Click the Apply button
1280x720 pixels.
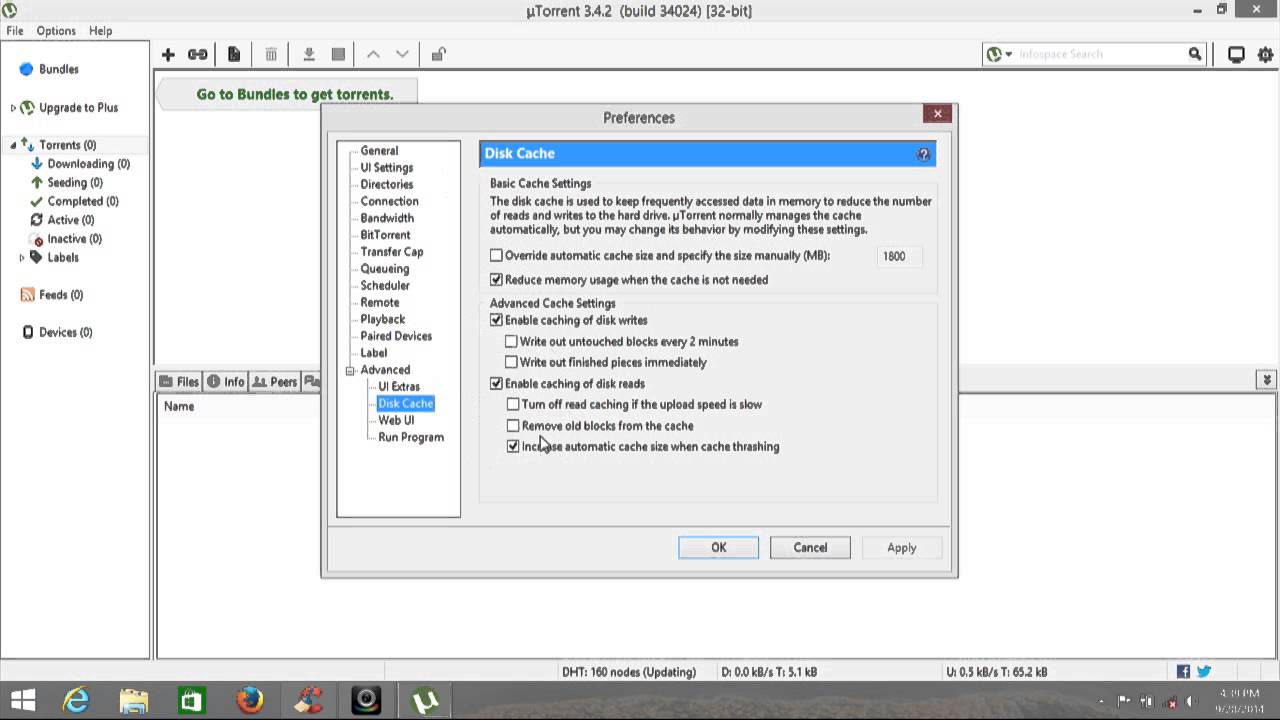[902, 548]
